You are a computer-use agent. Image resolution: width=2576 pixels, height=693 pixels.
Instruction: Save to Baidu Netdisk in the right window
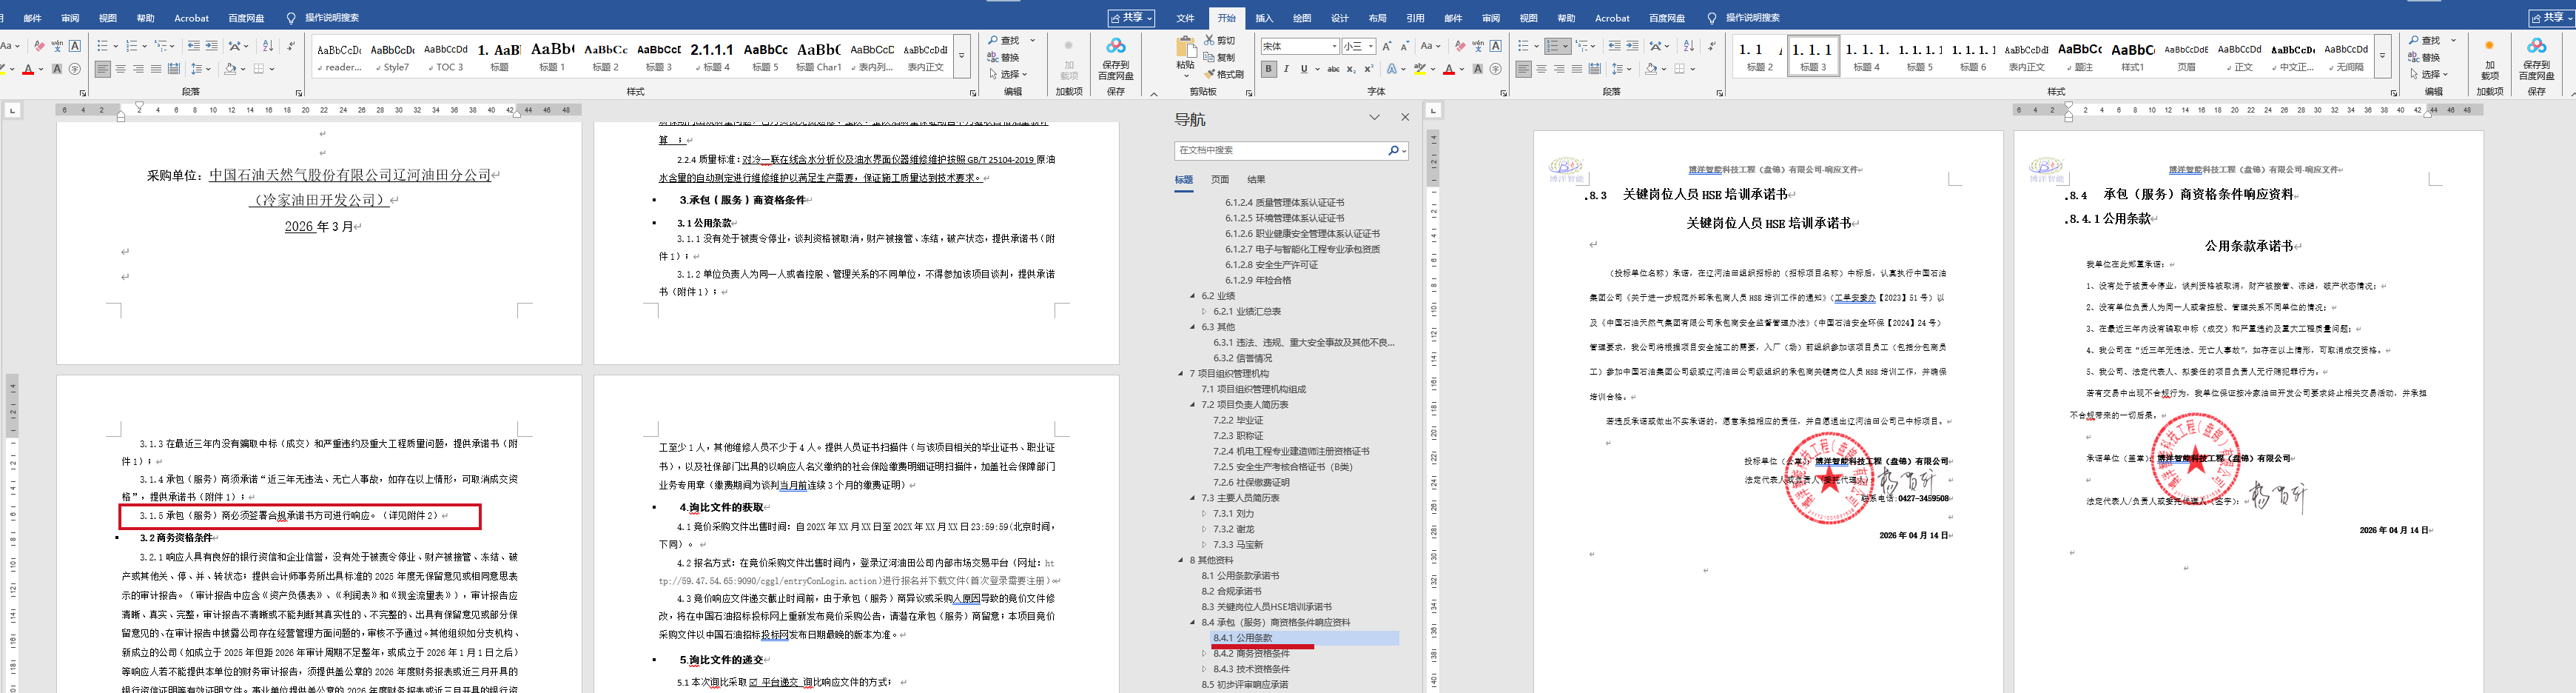click(2537, 59)
